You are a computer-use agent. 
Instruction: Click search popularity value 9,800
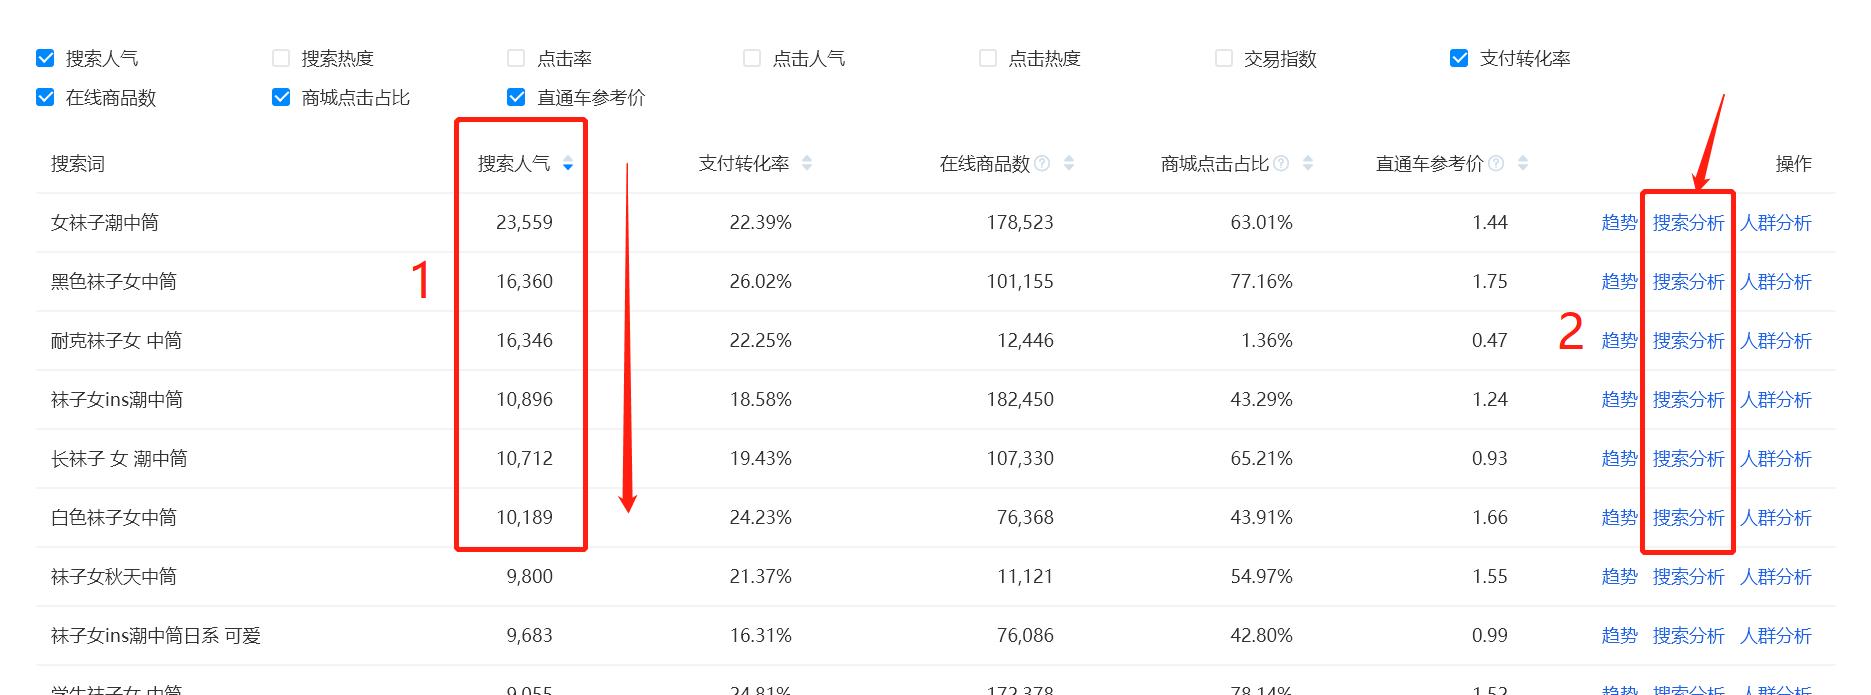pos(529,576)
